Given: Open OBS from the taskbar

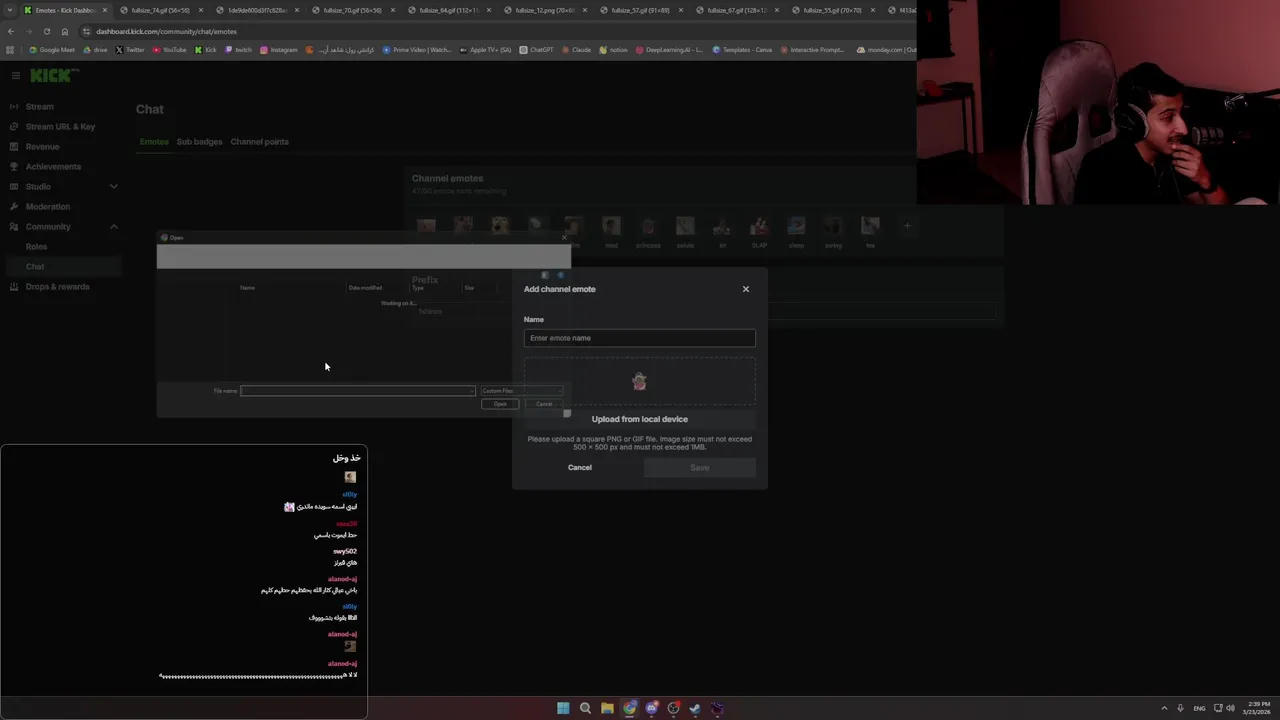Looking at the screenshot, I should (x=673, y=708).
